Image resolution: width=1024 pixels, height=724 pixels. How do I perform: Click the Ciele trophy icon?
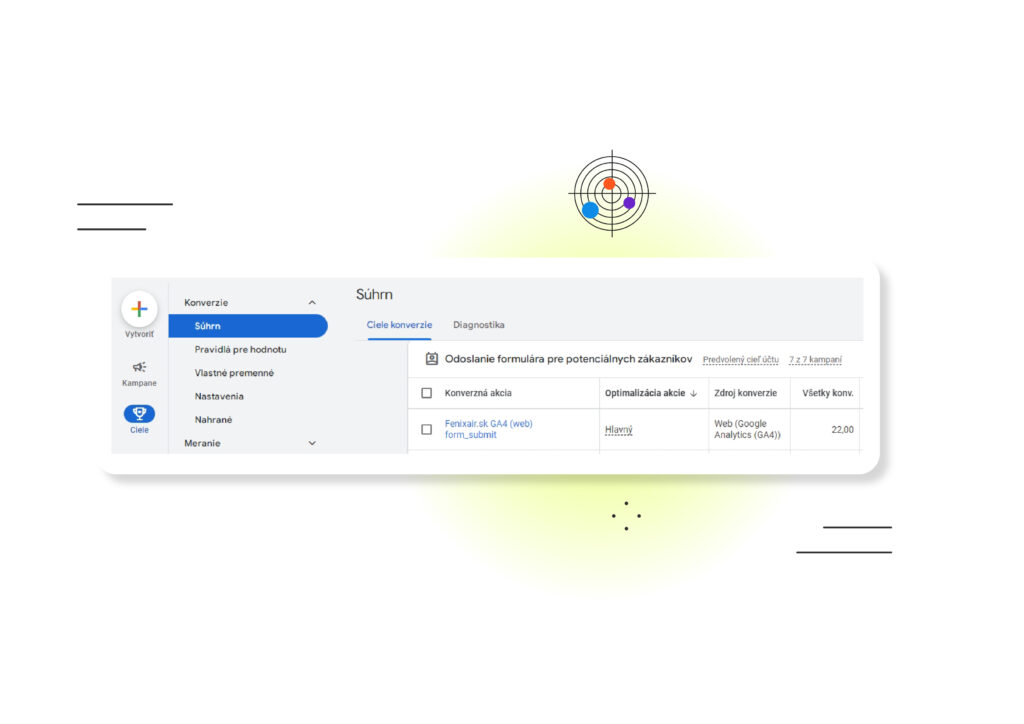pyautogui.click(x=139, y=415)
